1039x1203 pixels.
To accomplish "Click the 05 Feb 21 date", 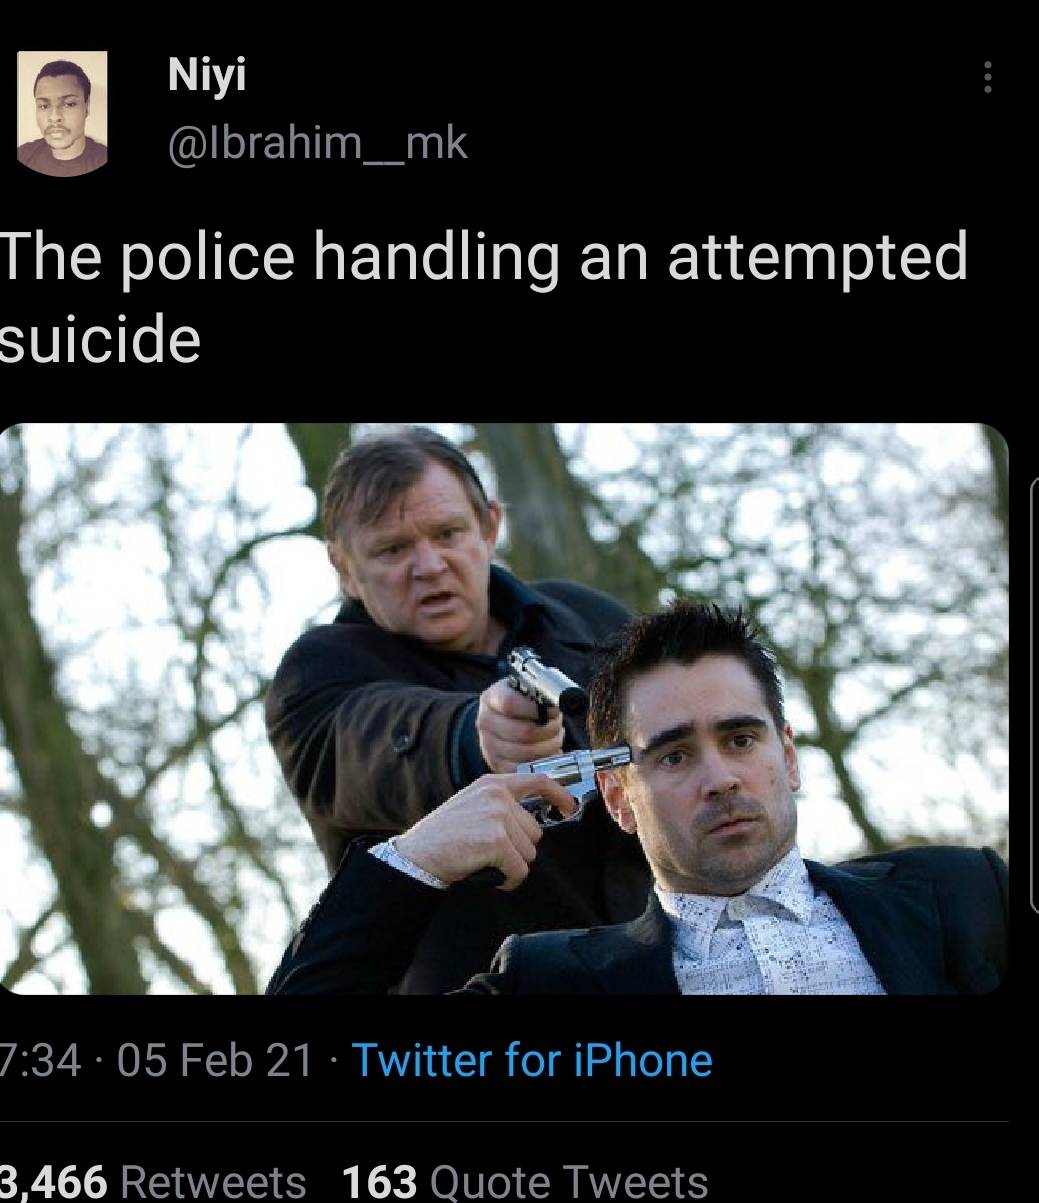I will point(215,1060).
